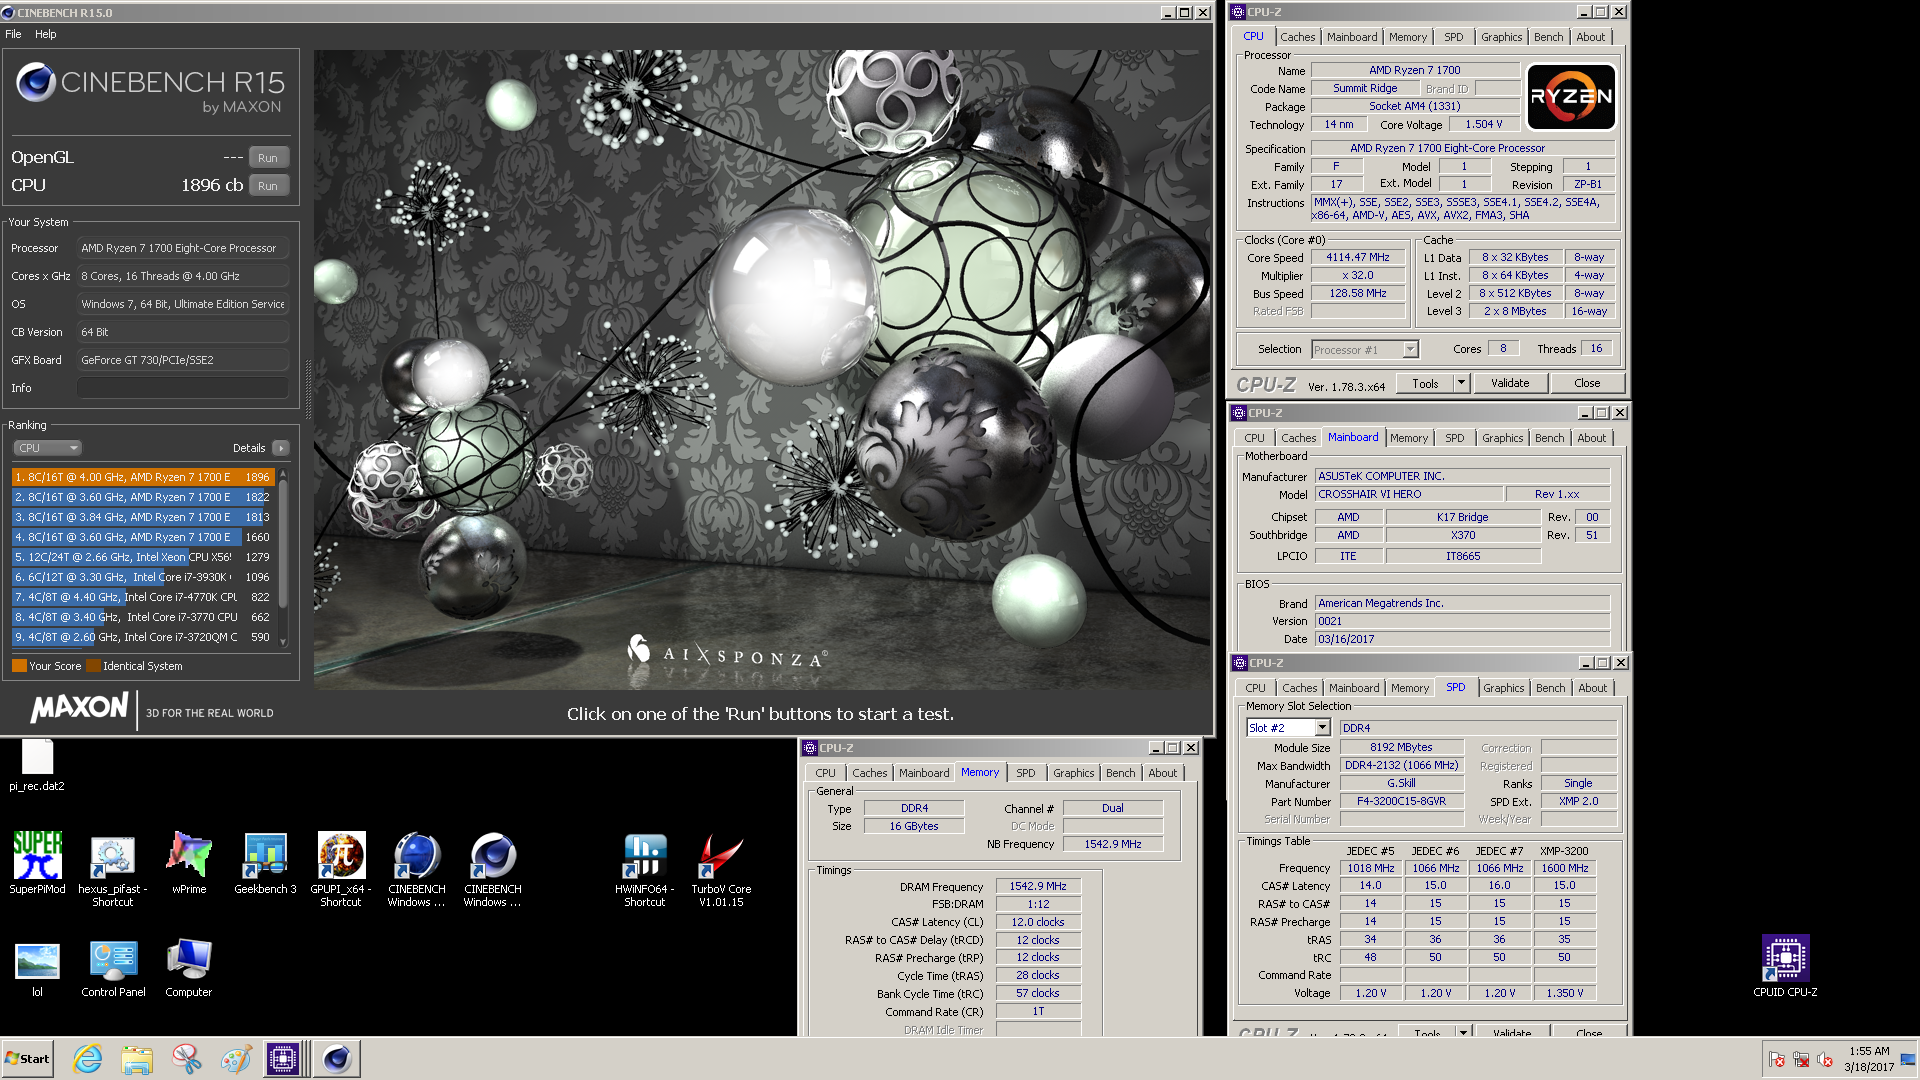This screenshot has height=1080, width=1920.
Task: Click the orange Your Score swatch
Action: tap(19, 666)
